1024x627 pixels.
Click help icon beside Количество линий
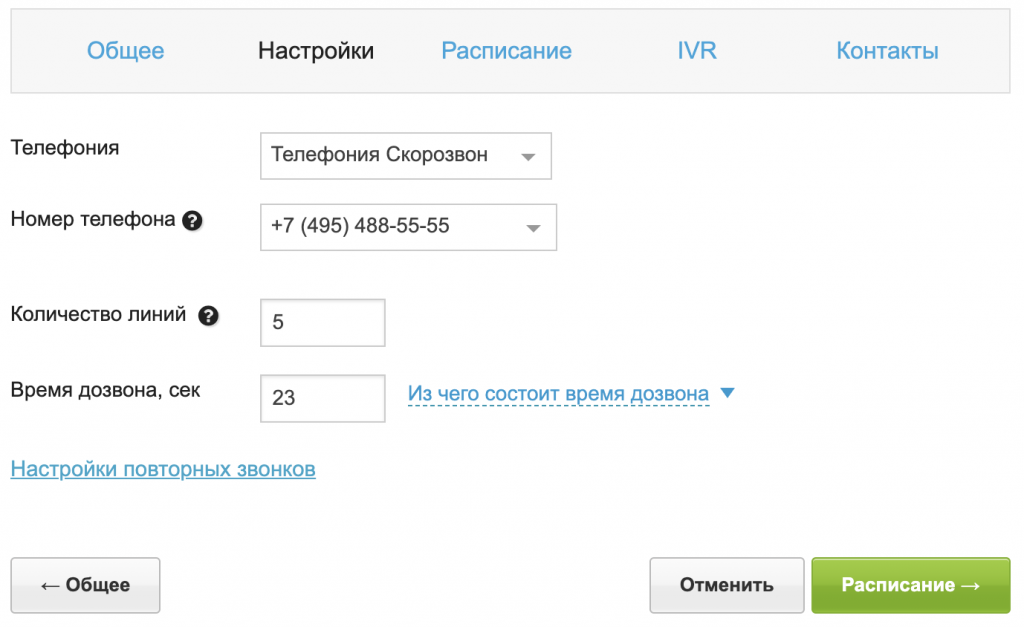(208, 316)
